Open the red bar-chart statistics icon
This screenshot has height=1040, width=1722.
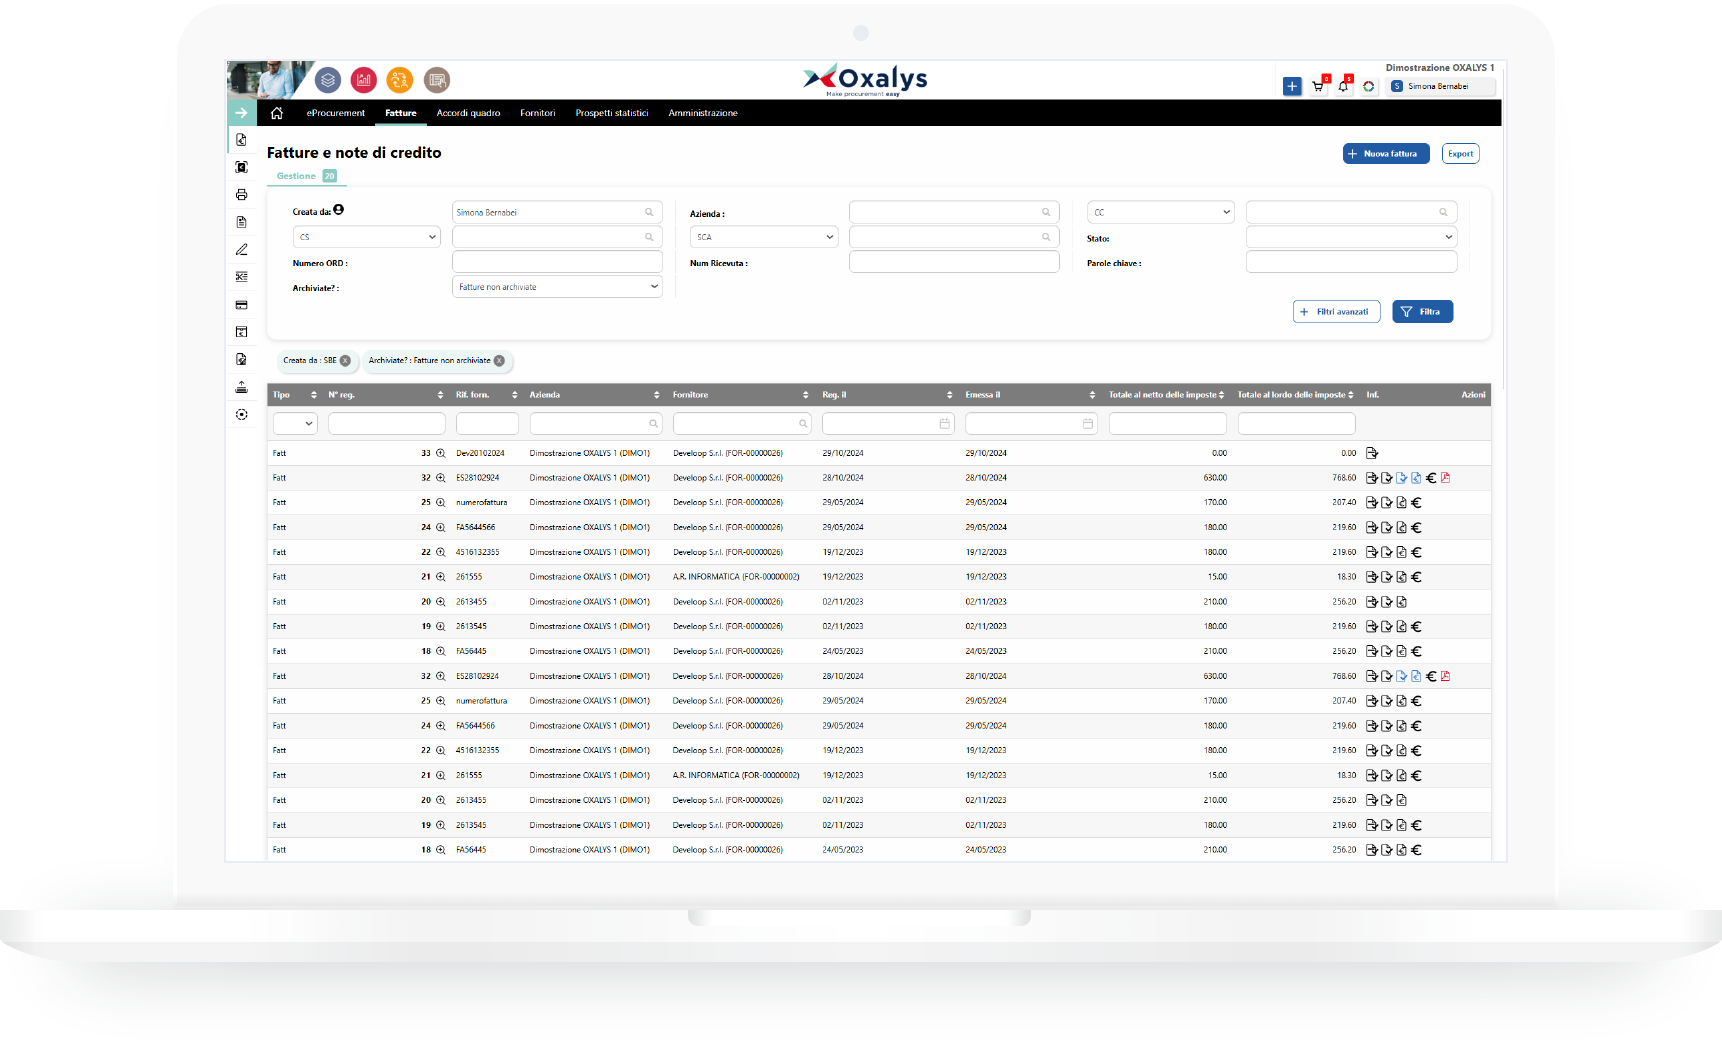pyautogui.click(x=364, y=80)
